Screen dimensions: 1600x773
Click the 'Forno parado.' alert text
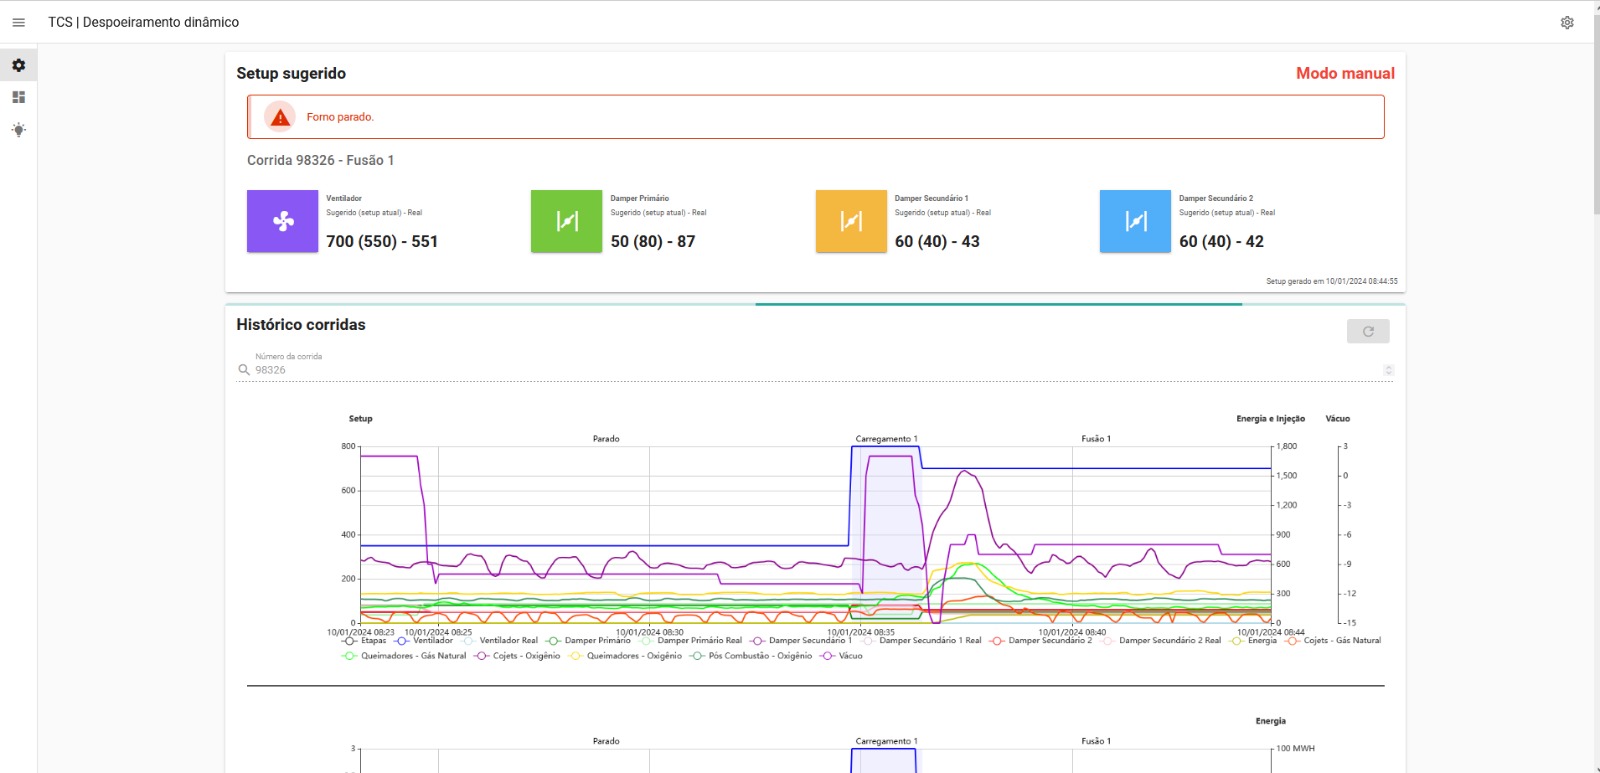[x=340, y=117]
